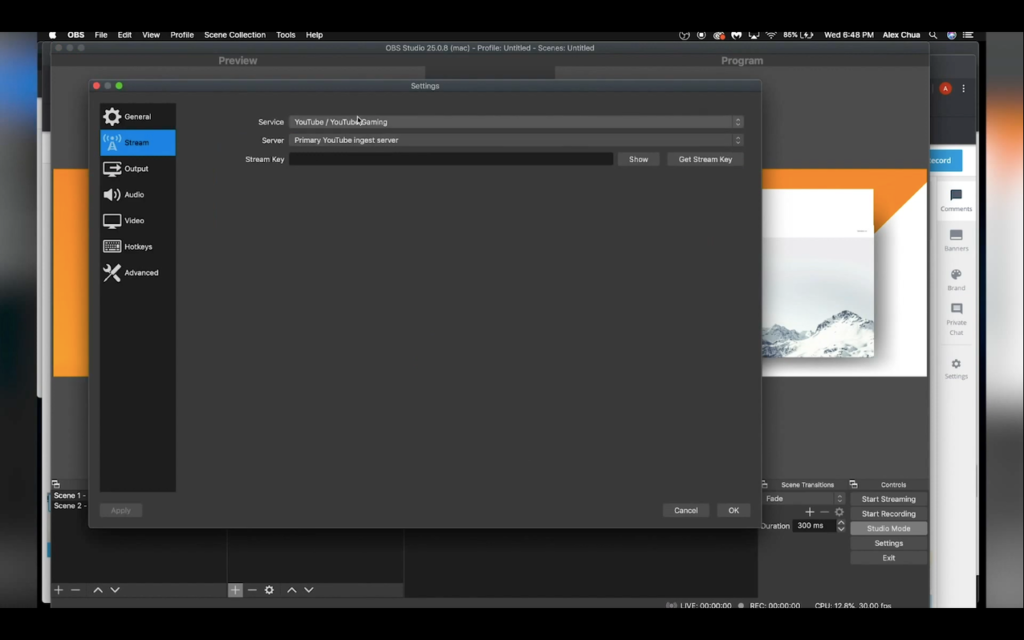Click the clock showing Wed 6:48 PM

coord(848,35)
